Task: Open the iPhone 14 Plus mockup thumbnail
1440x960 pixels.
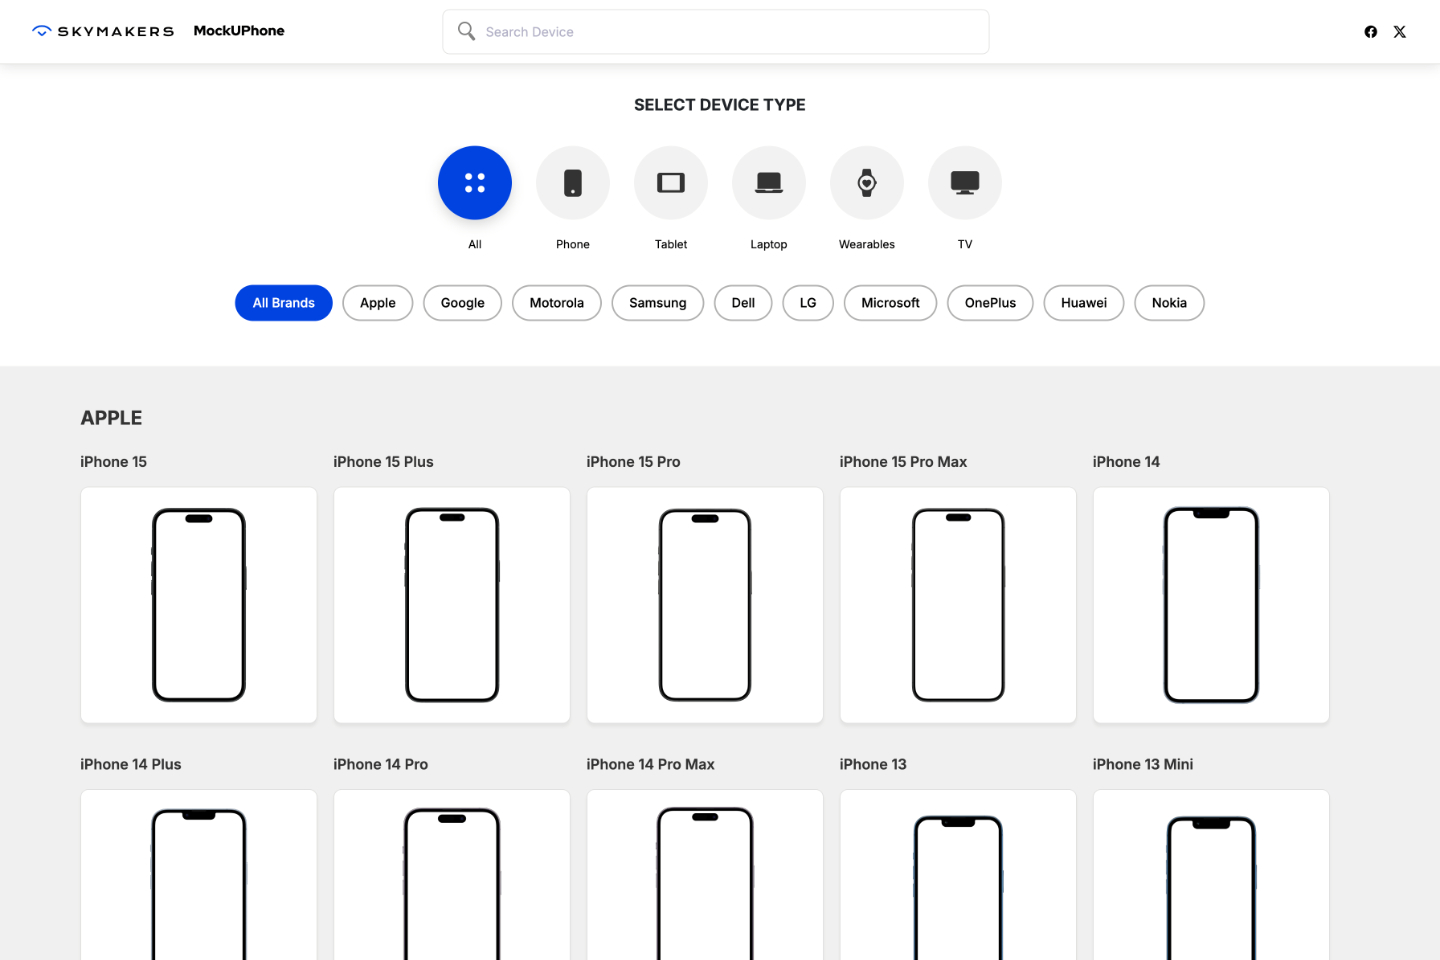Action: tap(199, 875)
